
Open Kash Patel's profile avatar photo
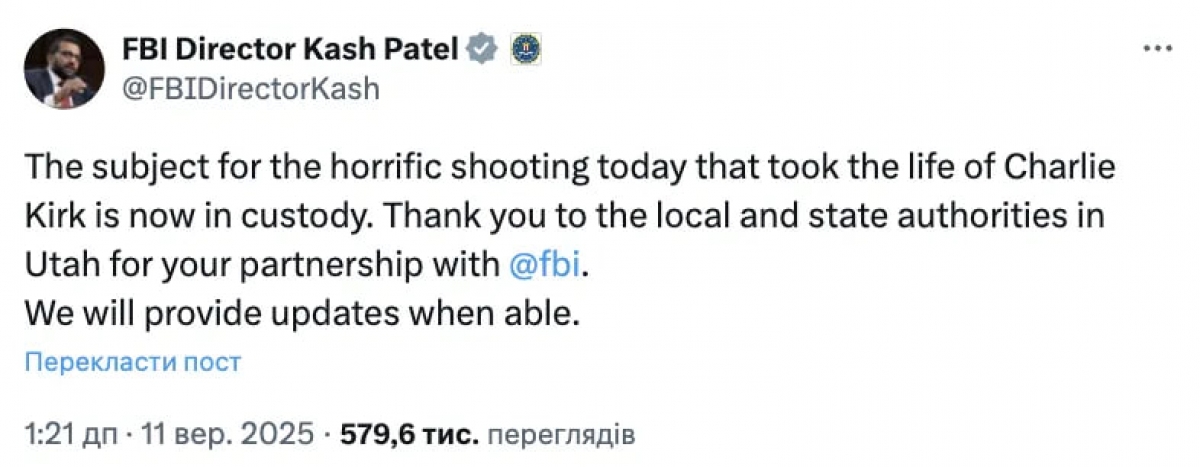(65, 68)
